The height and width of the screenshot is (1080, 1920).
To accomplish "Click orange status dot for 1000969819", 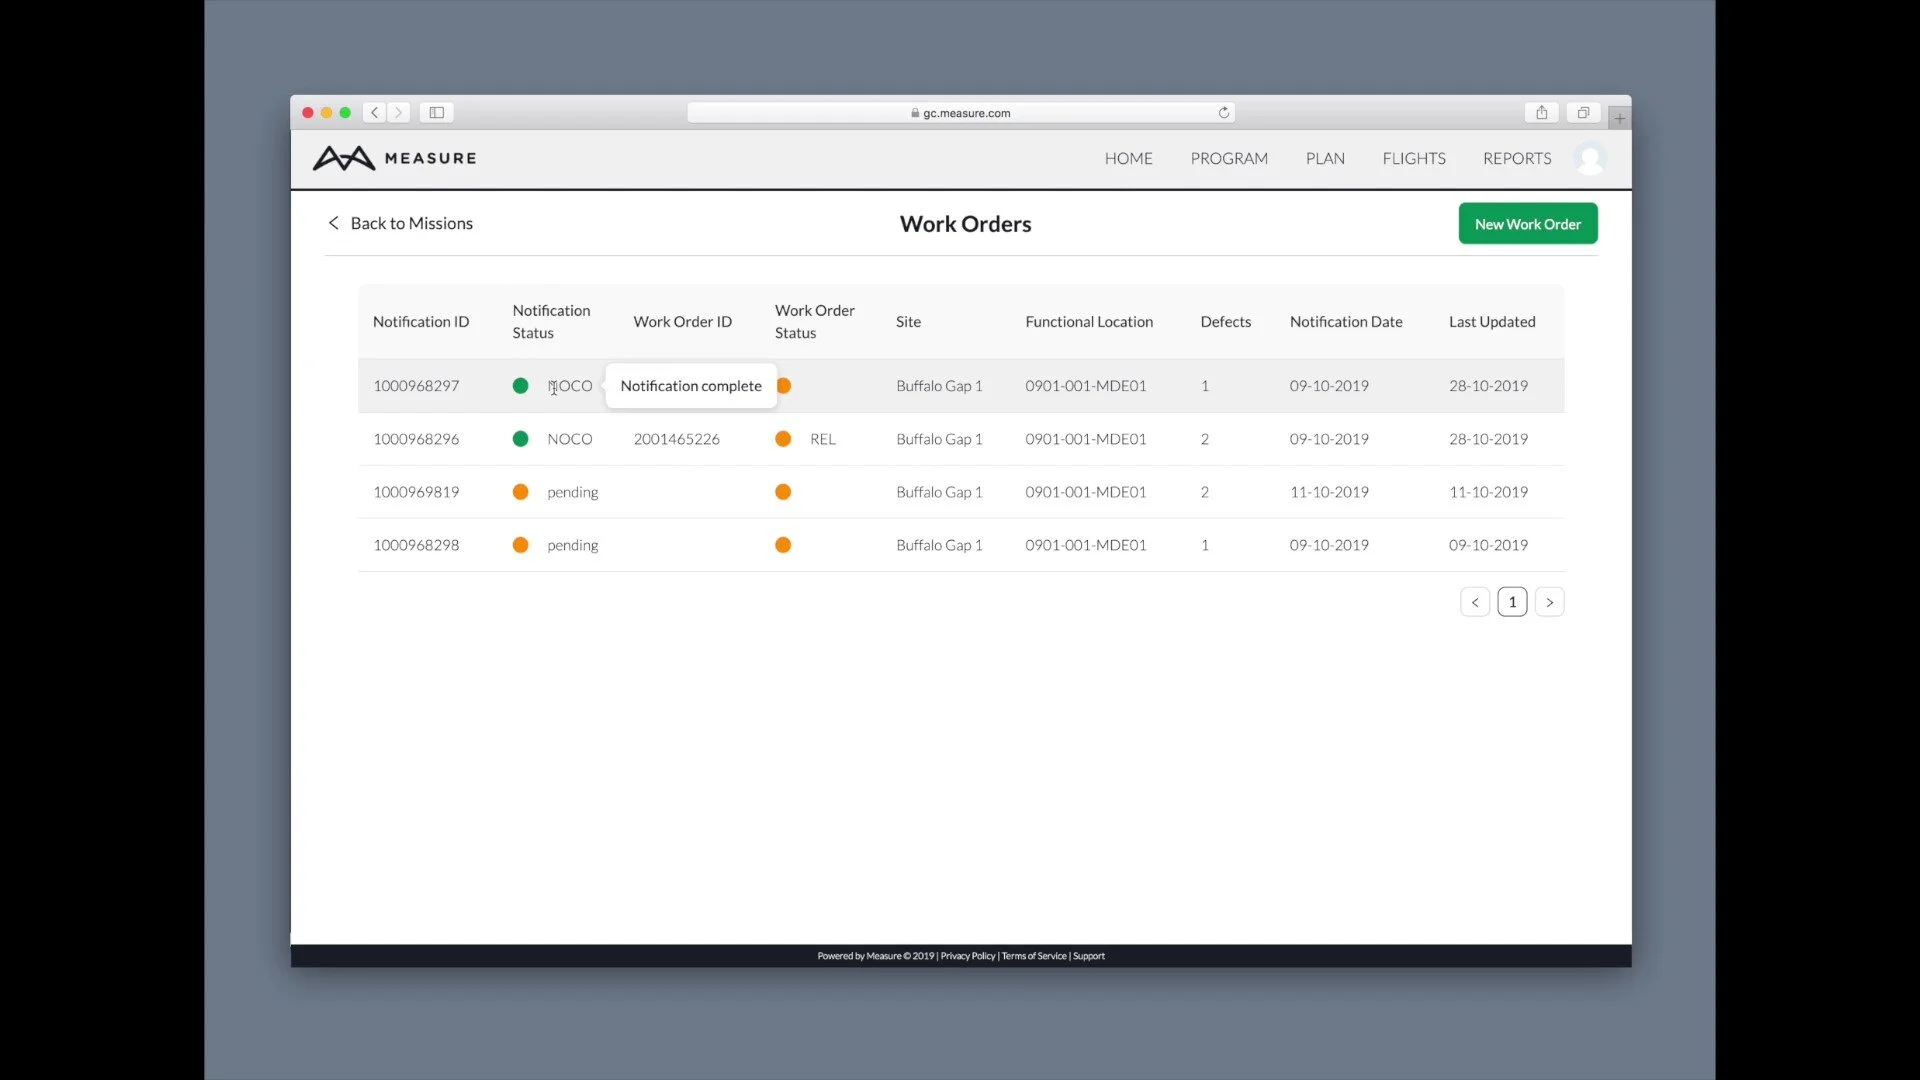I will pyautogui.click(x=520, y=492).
